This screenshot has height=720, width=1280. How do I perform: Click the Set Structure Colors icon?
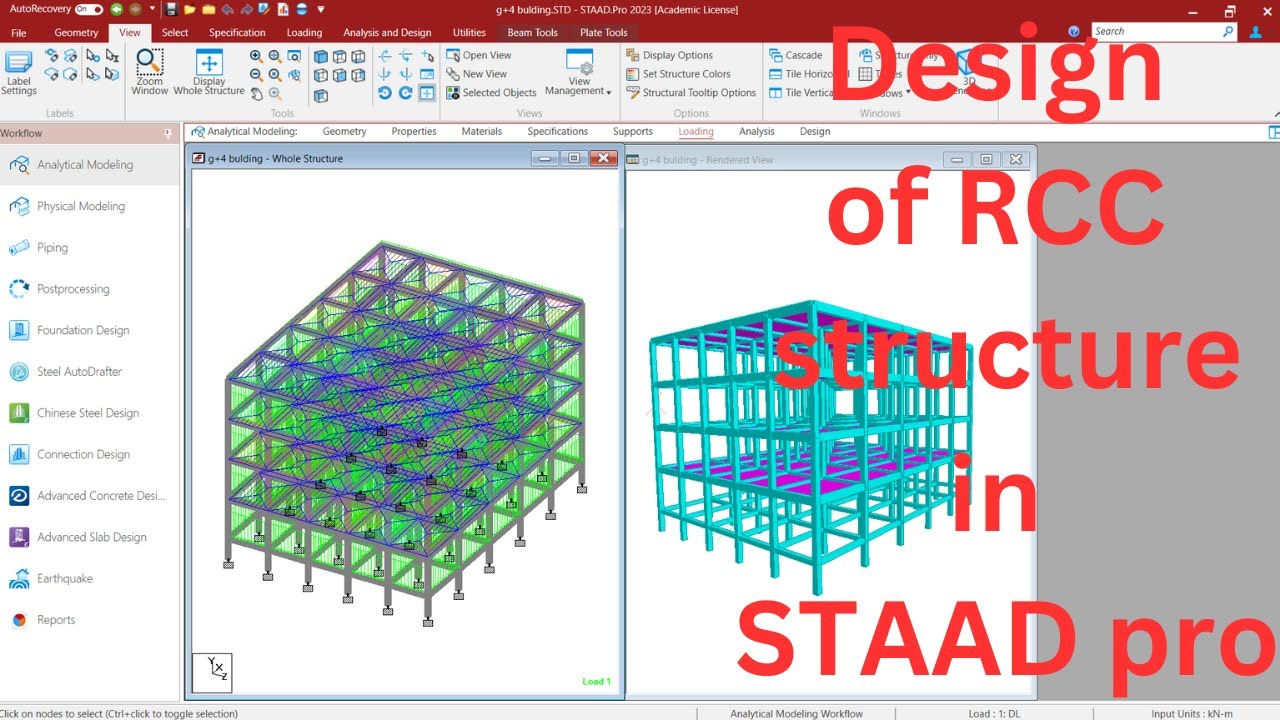[x=633, y=74]
